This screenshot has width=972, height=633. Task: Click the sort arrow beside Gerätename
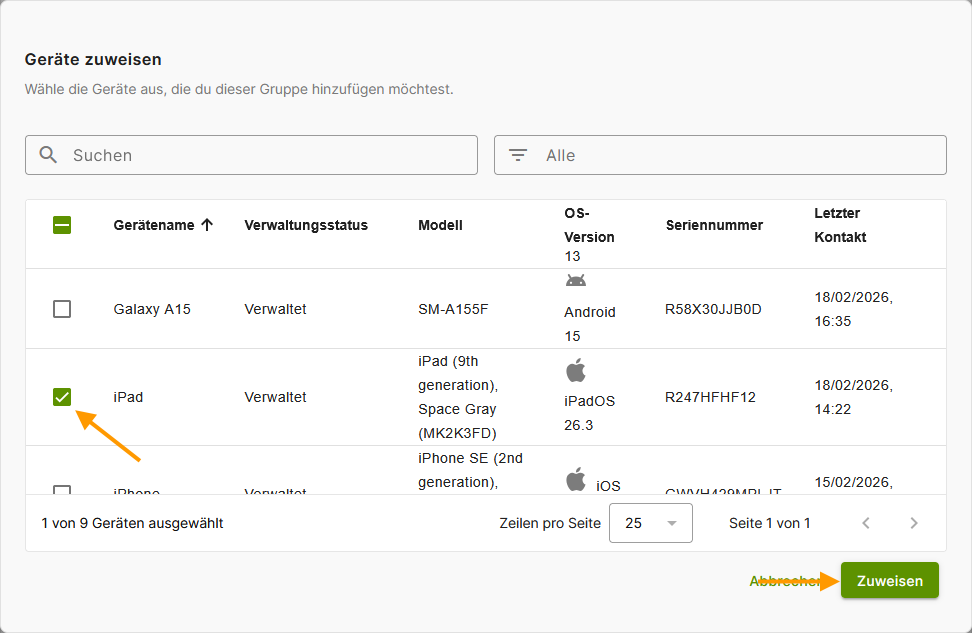(x=207, y=225)
